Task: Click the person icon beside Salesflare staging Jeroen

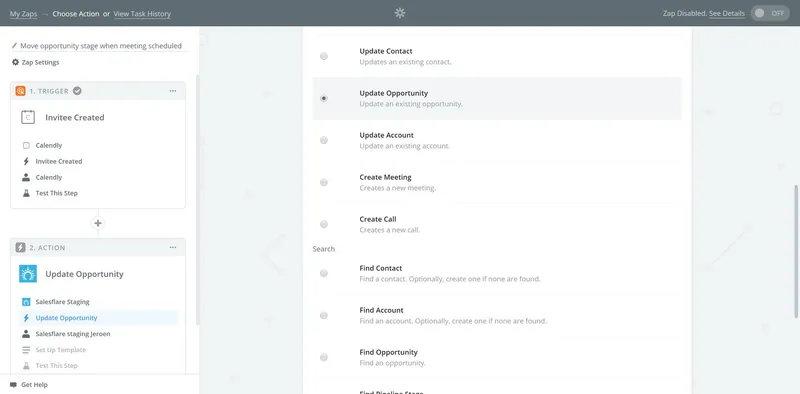Action: point(26,334)
